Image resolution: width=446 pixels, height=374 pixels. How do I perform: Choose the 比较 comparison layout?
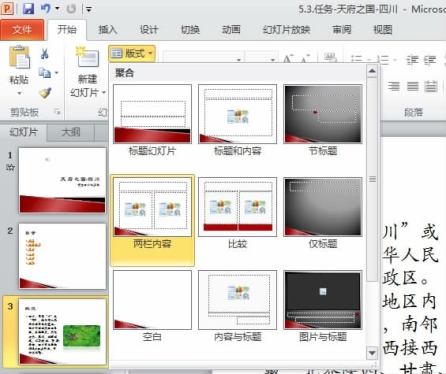click(237, 213)
